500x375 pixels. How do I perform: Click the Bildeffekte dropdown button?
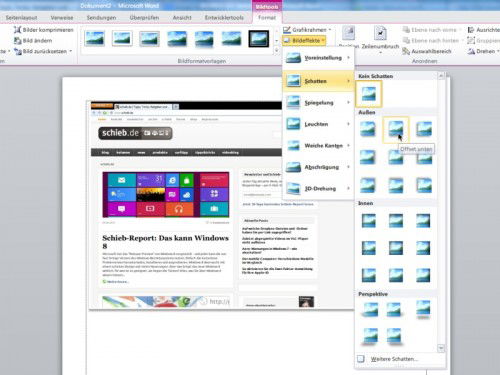coord(304,41)
